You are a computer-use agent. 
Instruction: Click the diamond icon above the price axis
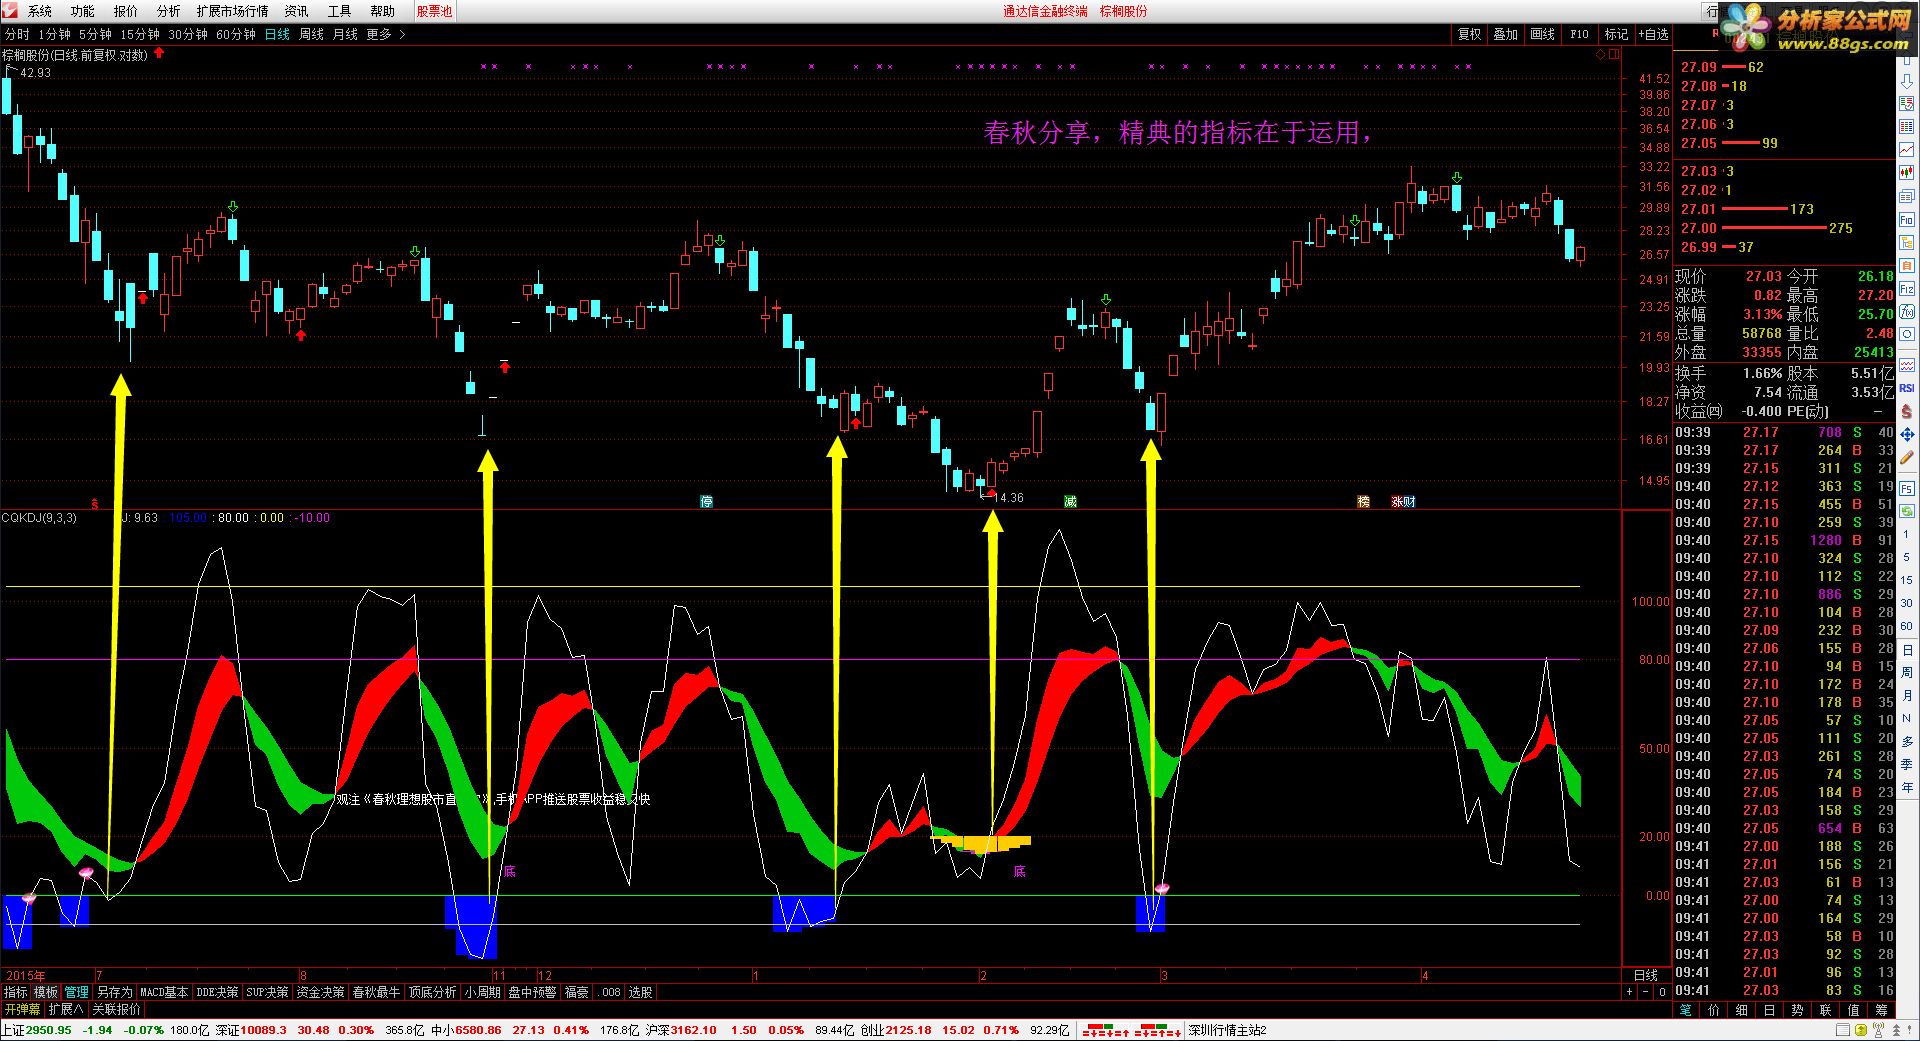point(1601,54)
